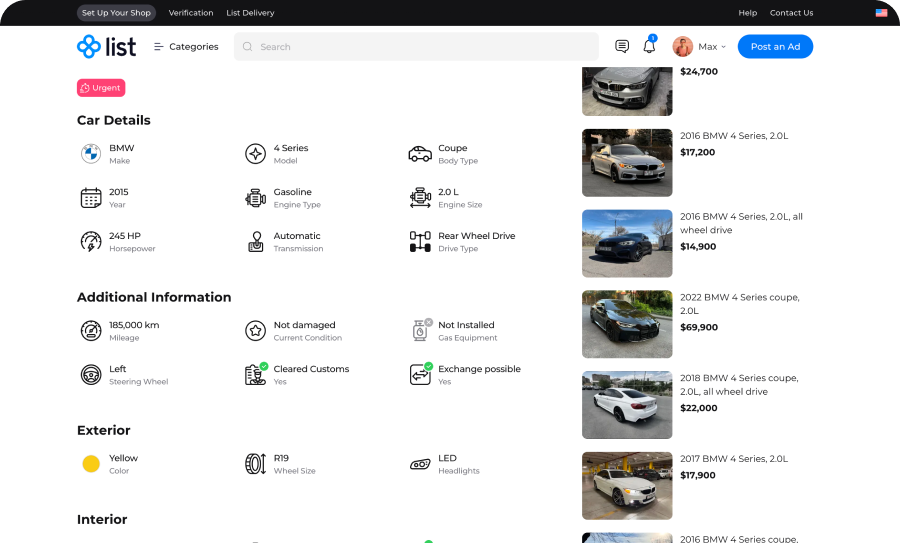Click the $69,900 black BMW thumbnail
The height and width of the screenshot is (543, 900).
tap(627, 324)
